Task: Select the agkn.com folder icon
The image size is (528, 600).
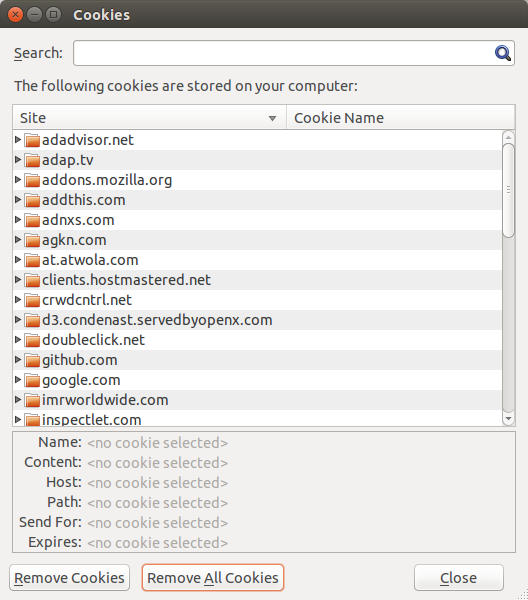Action: click(32, 240)
